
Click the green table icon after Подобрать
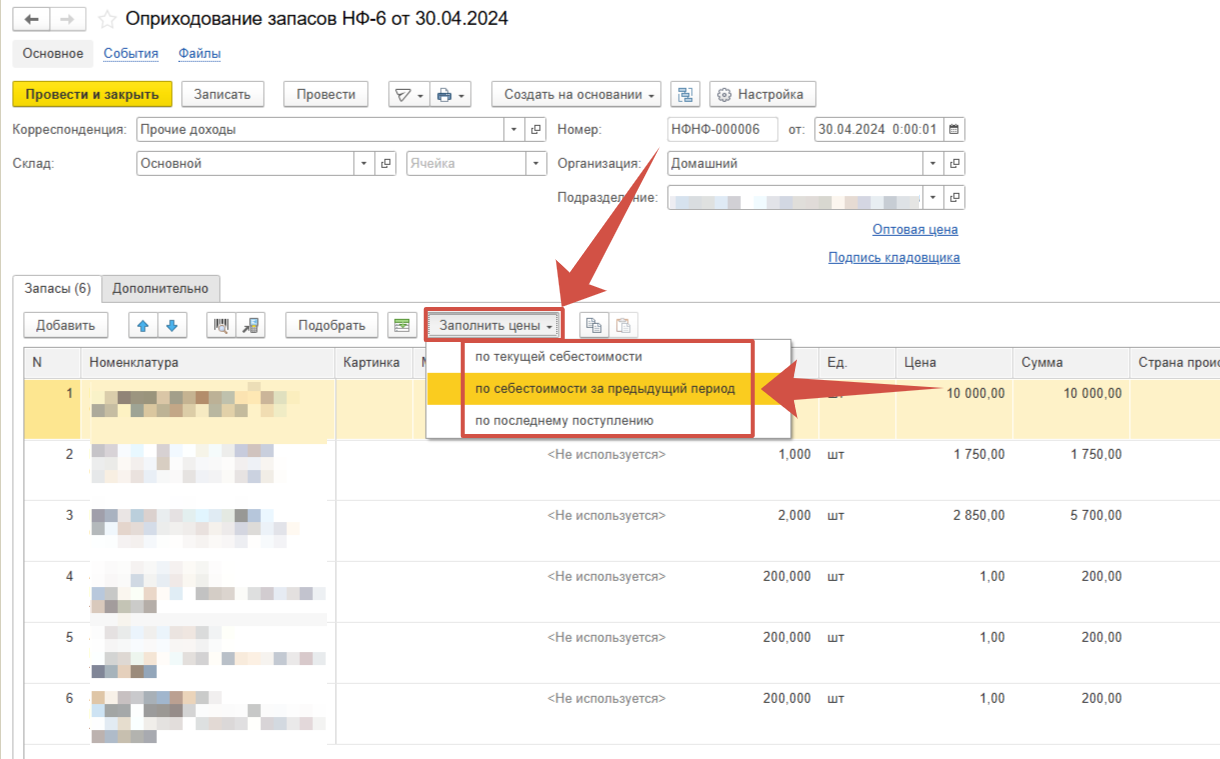[402, 325]
